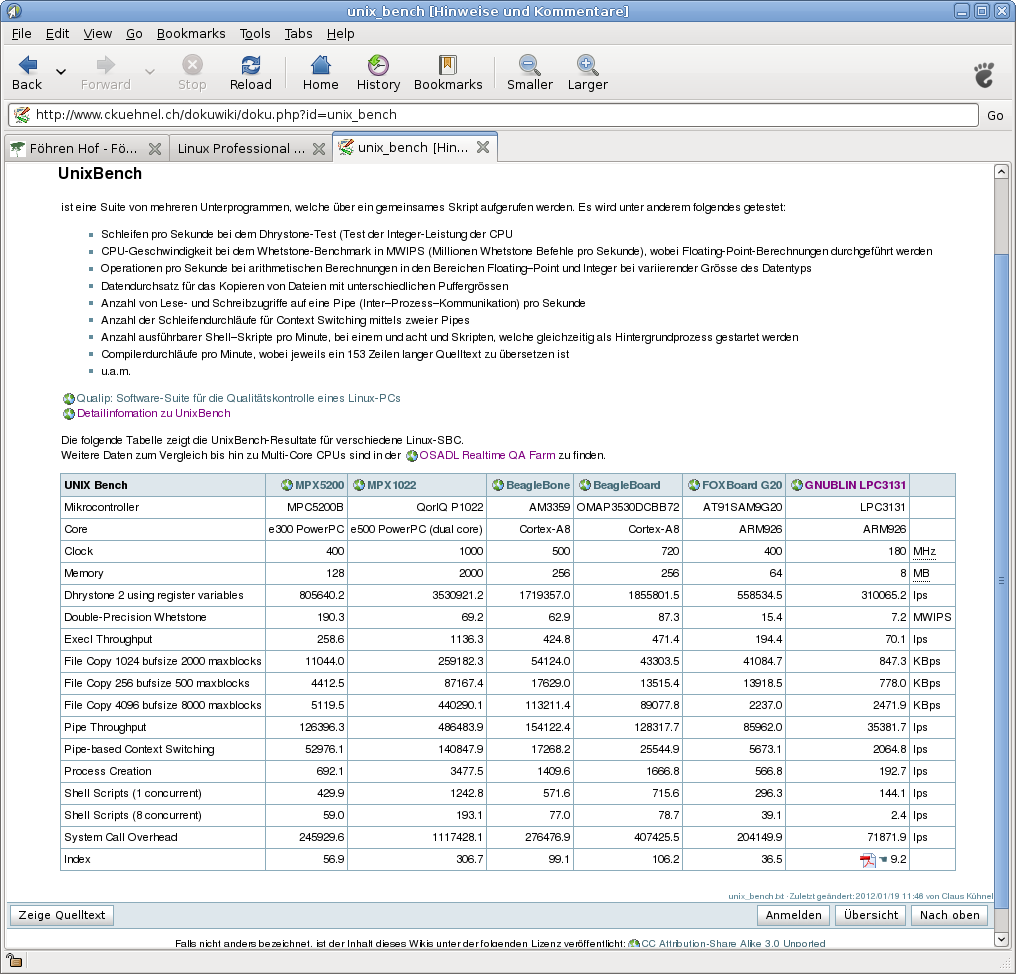
Task: Open the Bookmarks menu
Action: click(191, 34)
